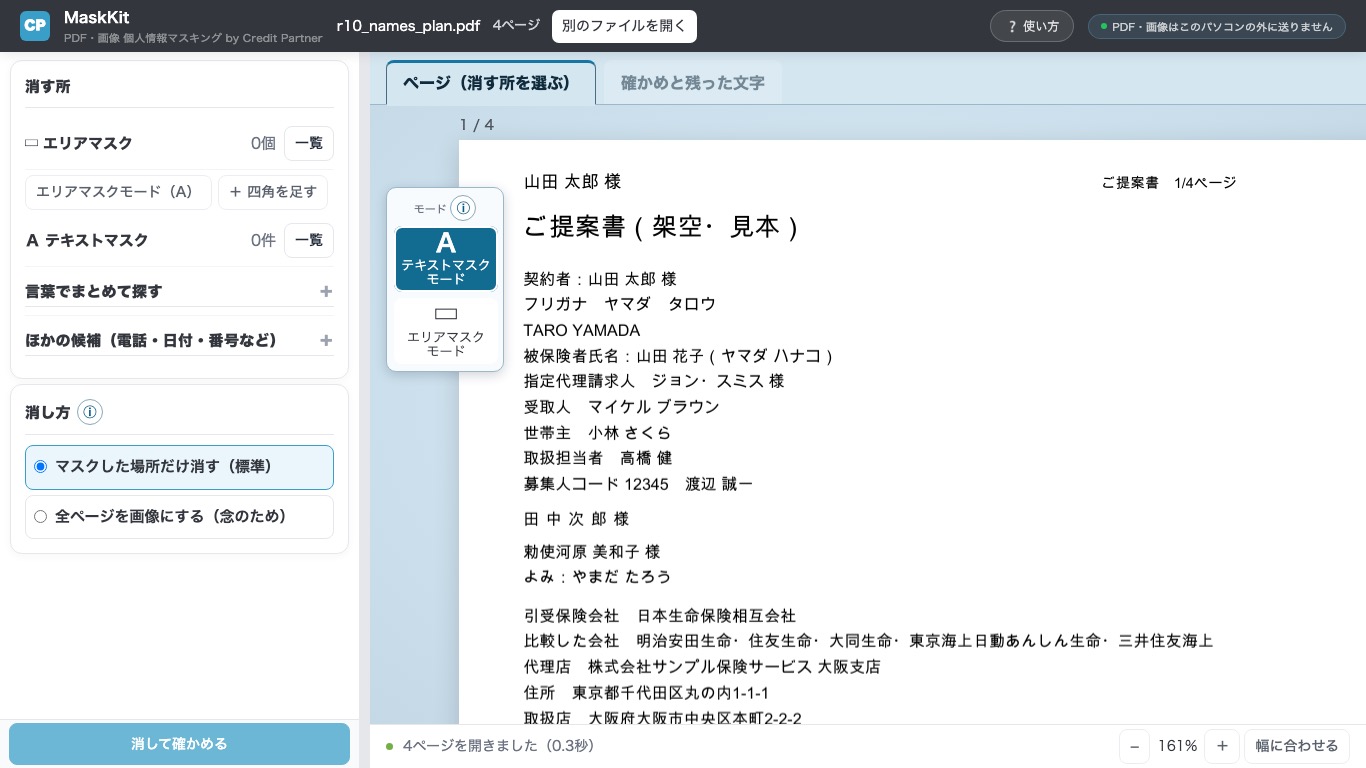Click the line よみ：やまだ たろう

(598, 577)
